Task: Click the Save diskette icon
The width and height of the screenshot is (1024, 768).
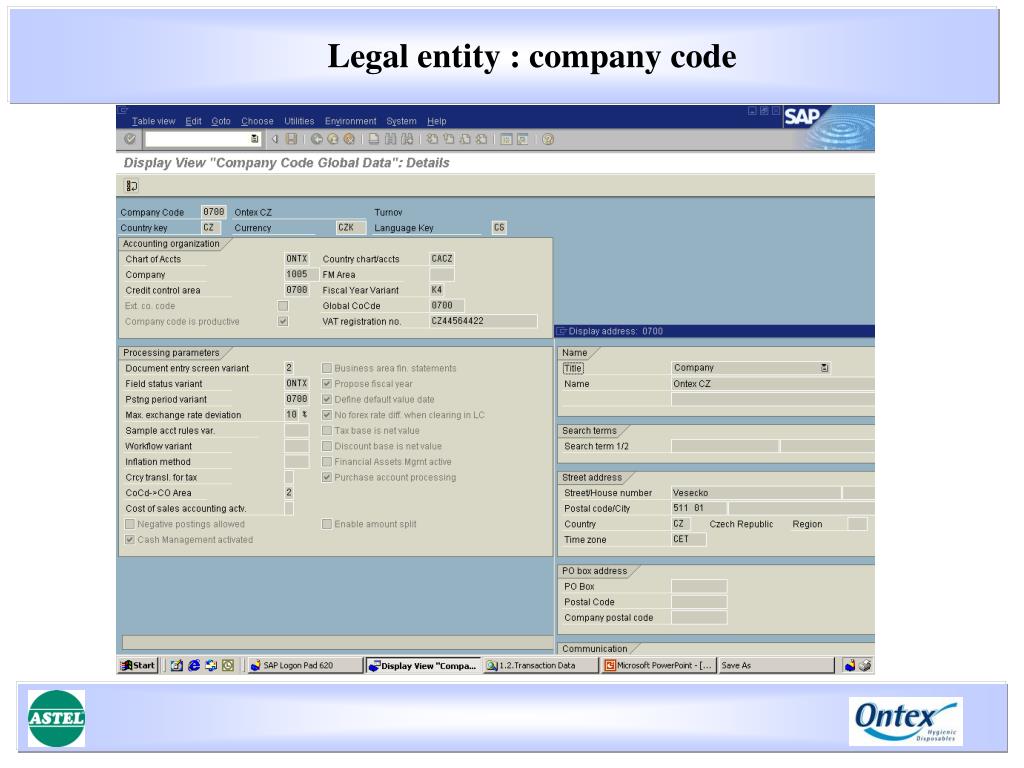Action: pyautogui.click(x=292, y=139)
